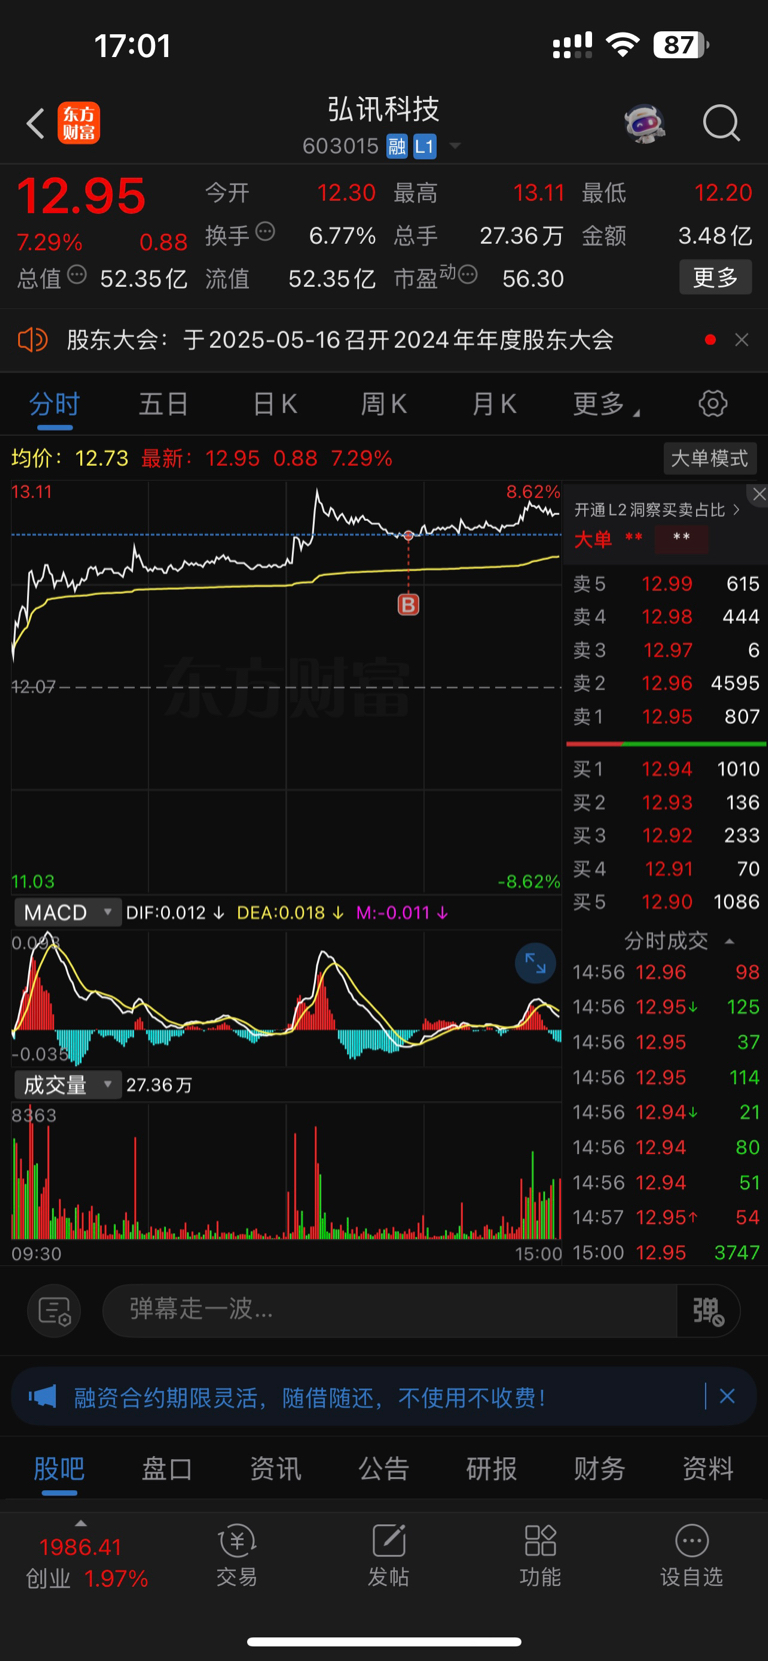Open 开通L2洞察买卖占比 link
This screenshot has height=1662, width=768.
click(x=657, y=510)
